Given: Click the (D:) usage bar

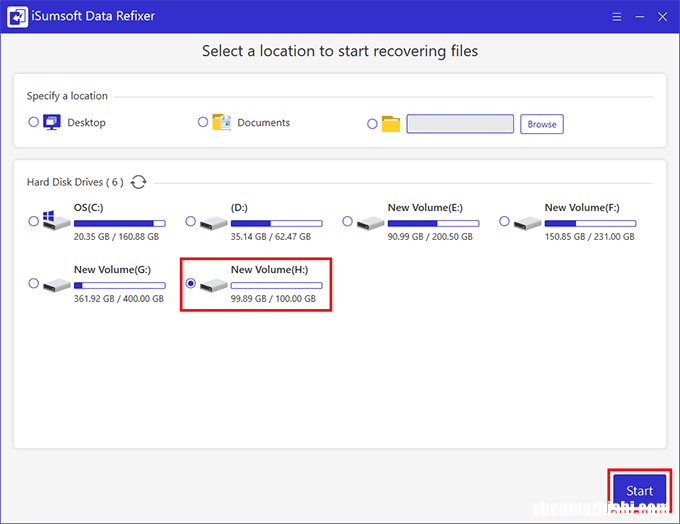Looking at the screenshot, I should 277,223.
